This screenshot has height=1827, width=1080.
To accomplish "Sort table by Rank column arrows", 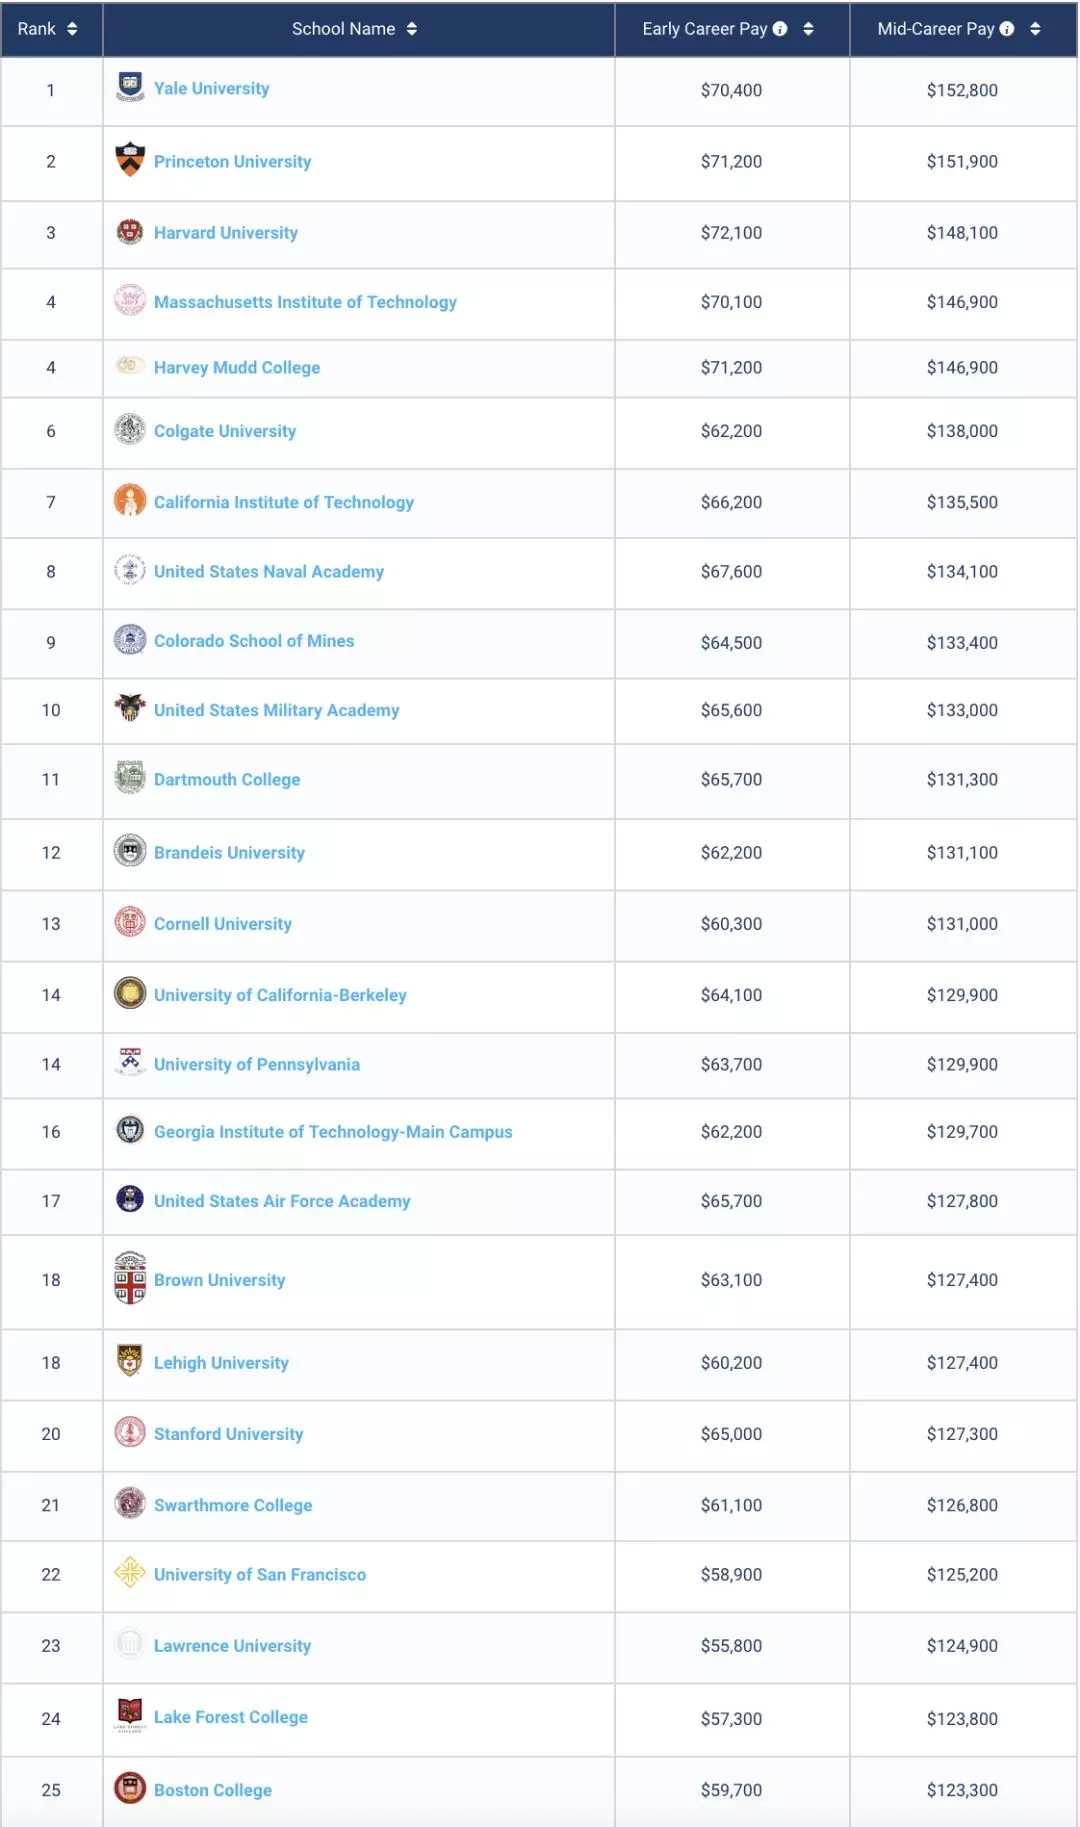I will click(x=72, y=29).
